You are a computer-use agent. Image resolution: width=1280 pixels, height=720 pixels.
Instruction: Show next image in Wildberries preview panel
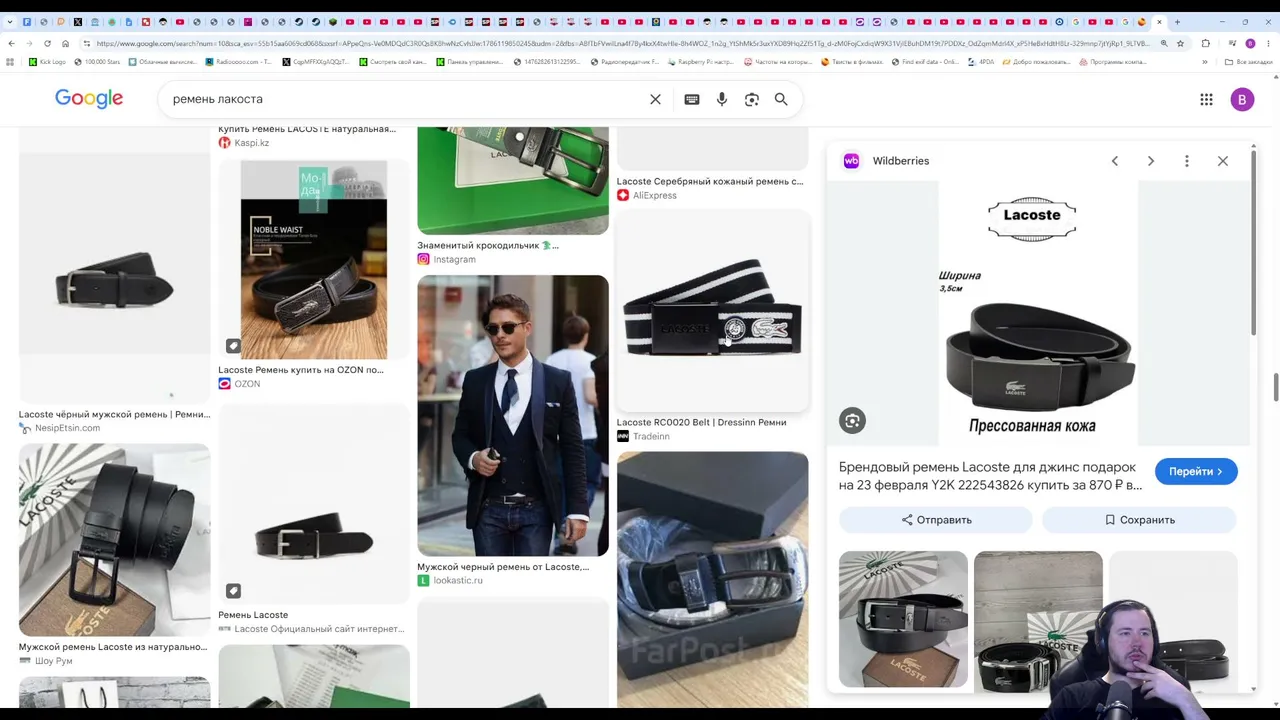1151,161
